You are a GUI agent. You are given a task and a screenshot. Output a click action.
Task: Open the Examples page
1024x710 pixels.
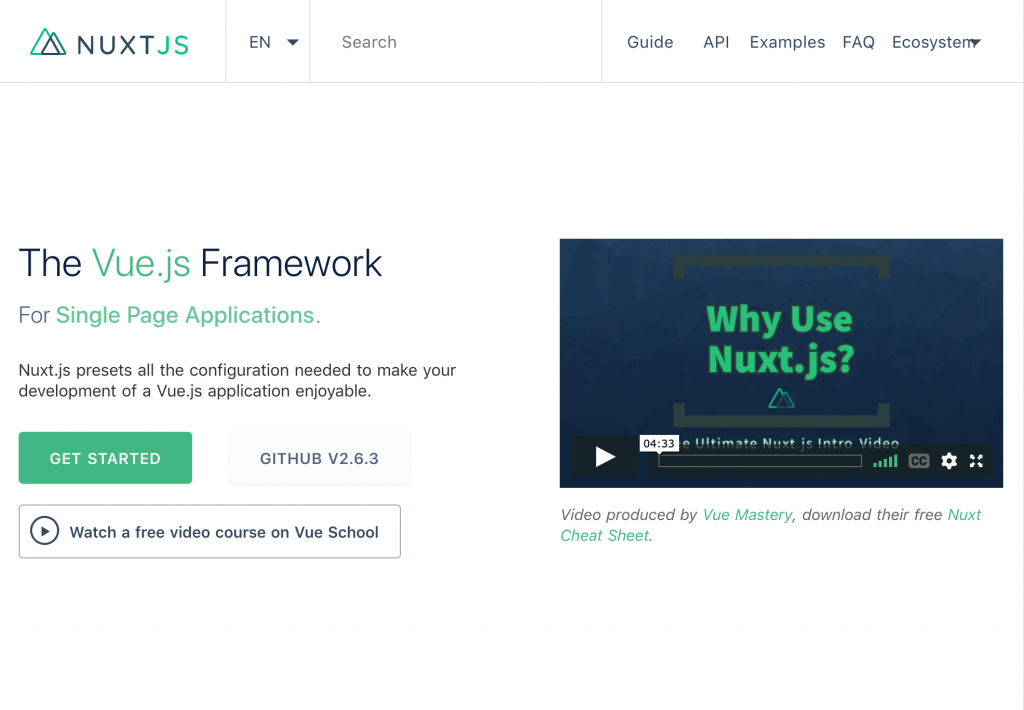pyautogui.click(x=787, y=42)
